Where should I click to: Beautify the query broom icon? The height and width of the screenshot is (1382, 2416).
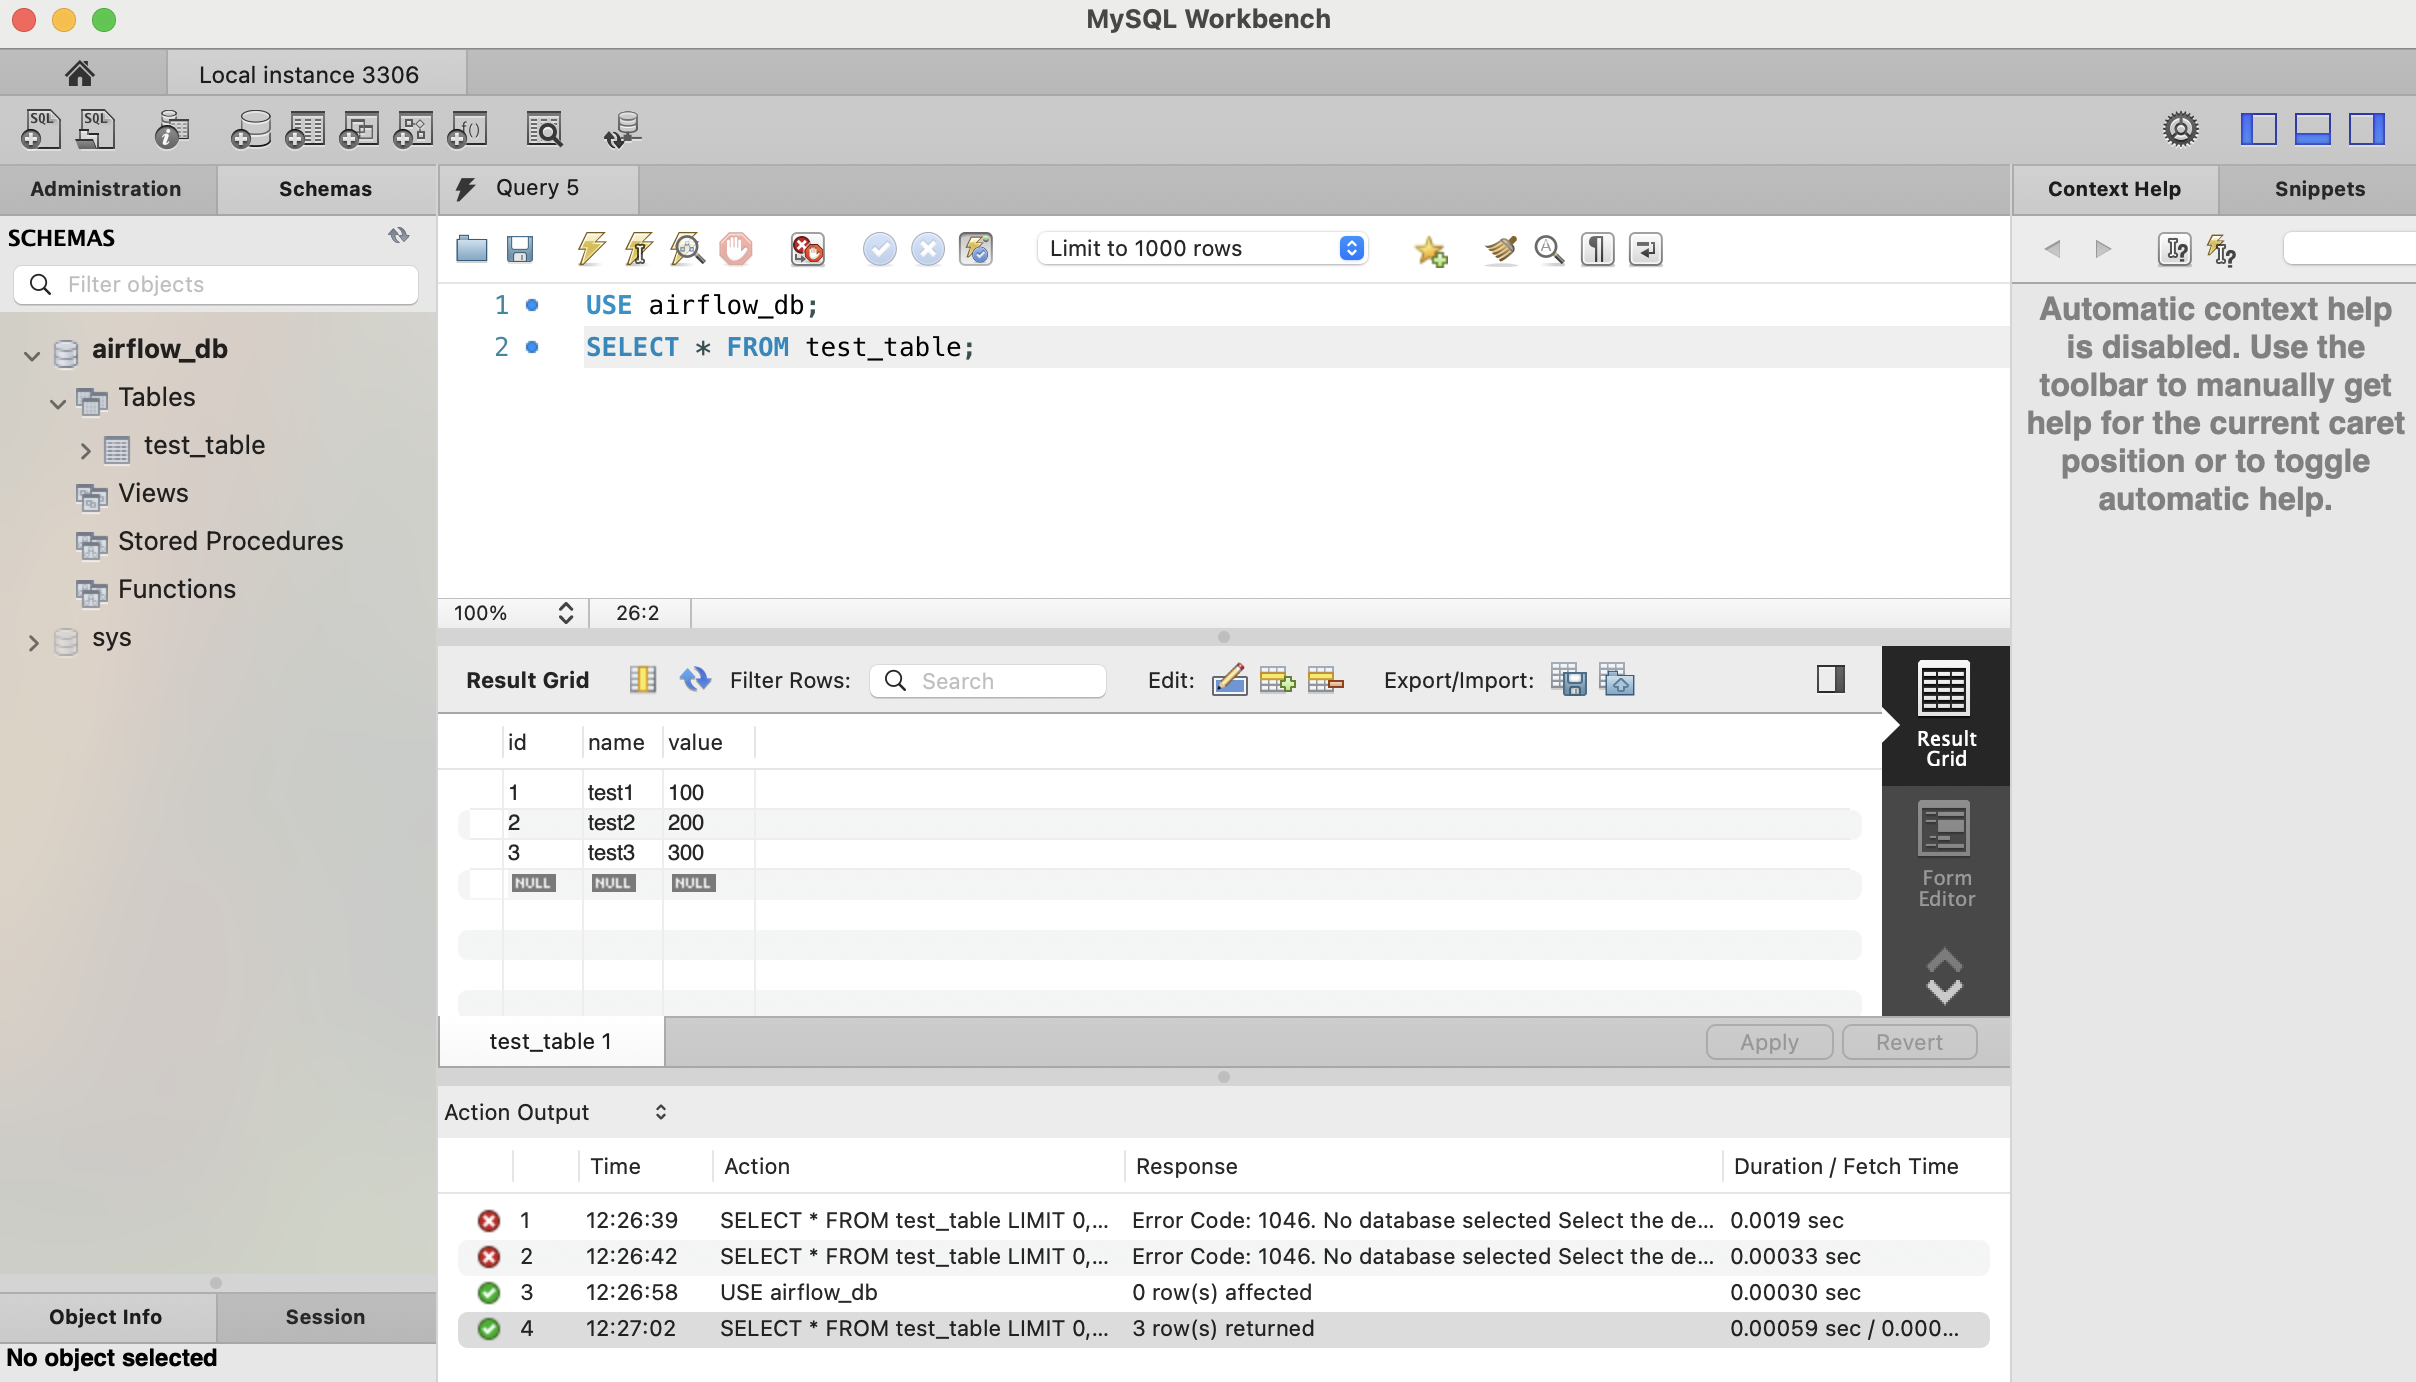coord(1500,249)
